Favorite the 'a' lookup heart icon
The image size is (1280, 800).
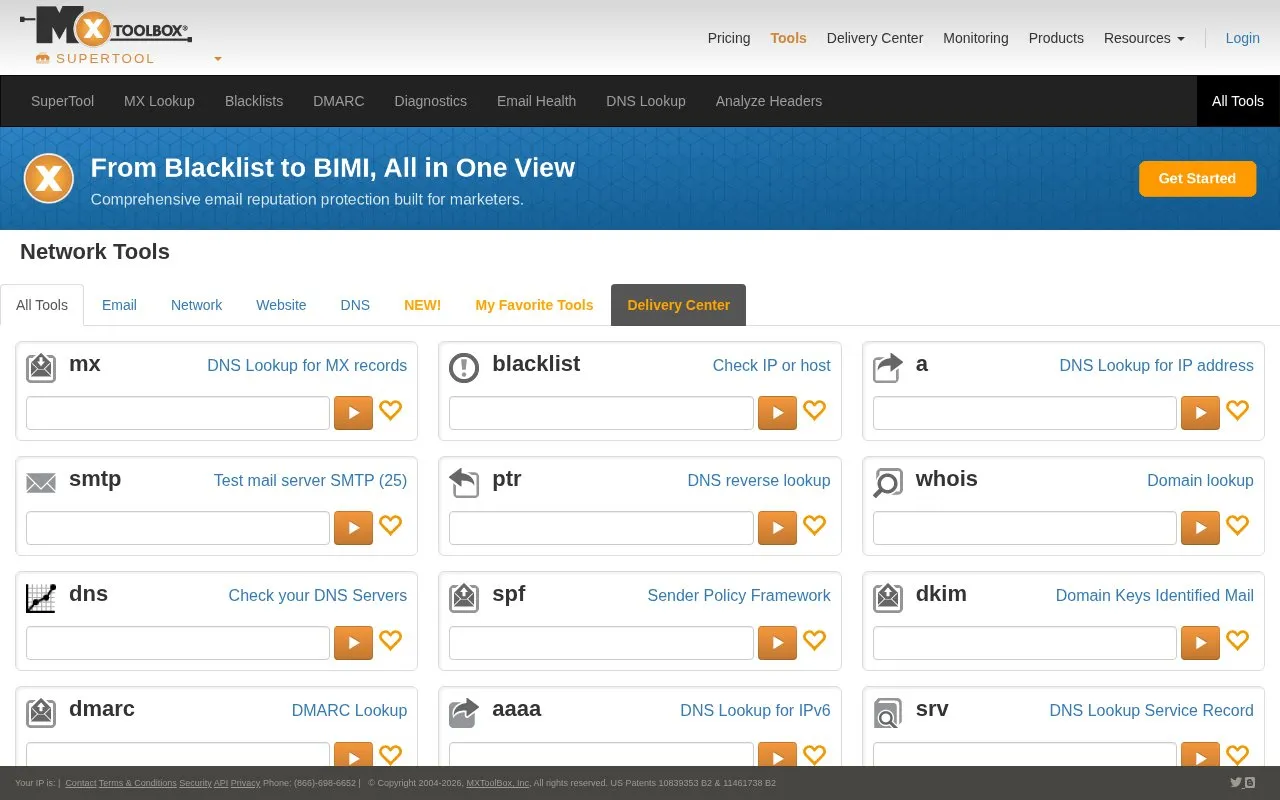(1238, 410)
